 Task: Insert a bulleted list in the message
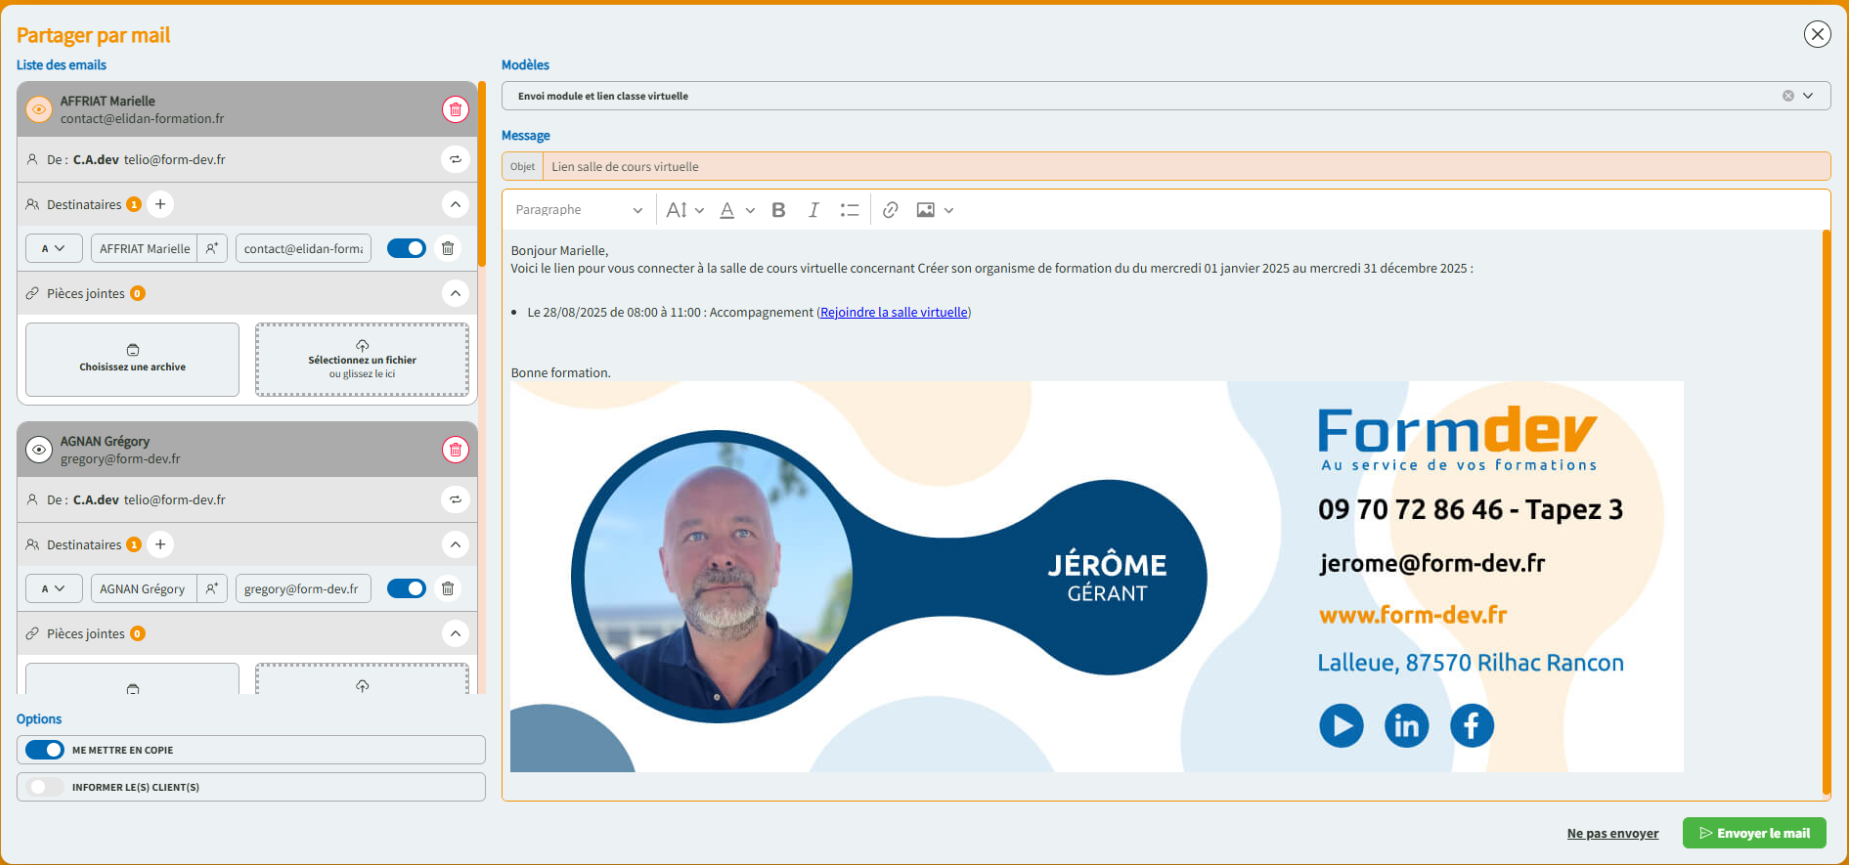pos(849,210)
